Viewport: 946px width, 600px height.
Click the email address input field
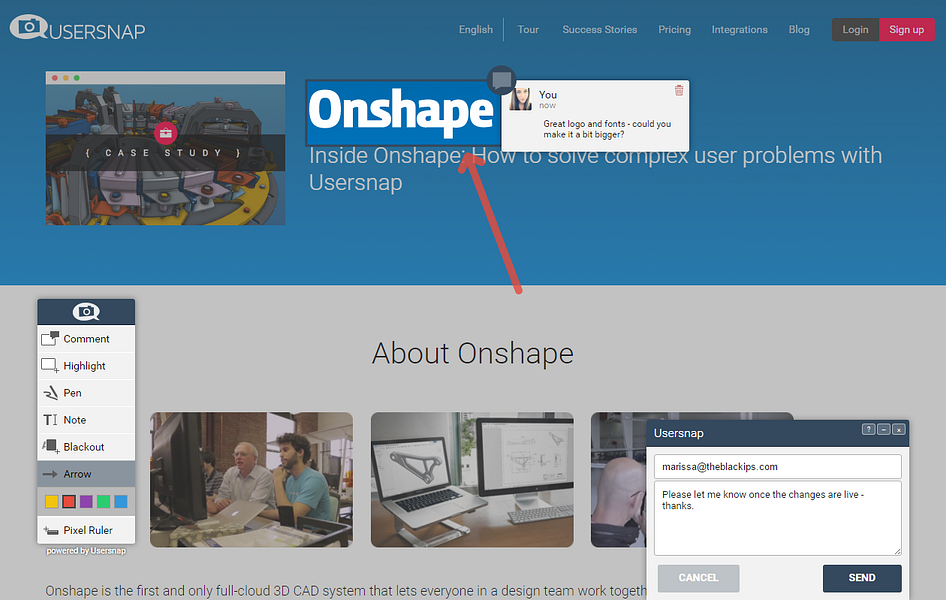click(778, 466)
